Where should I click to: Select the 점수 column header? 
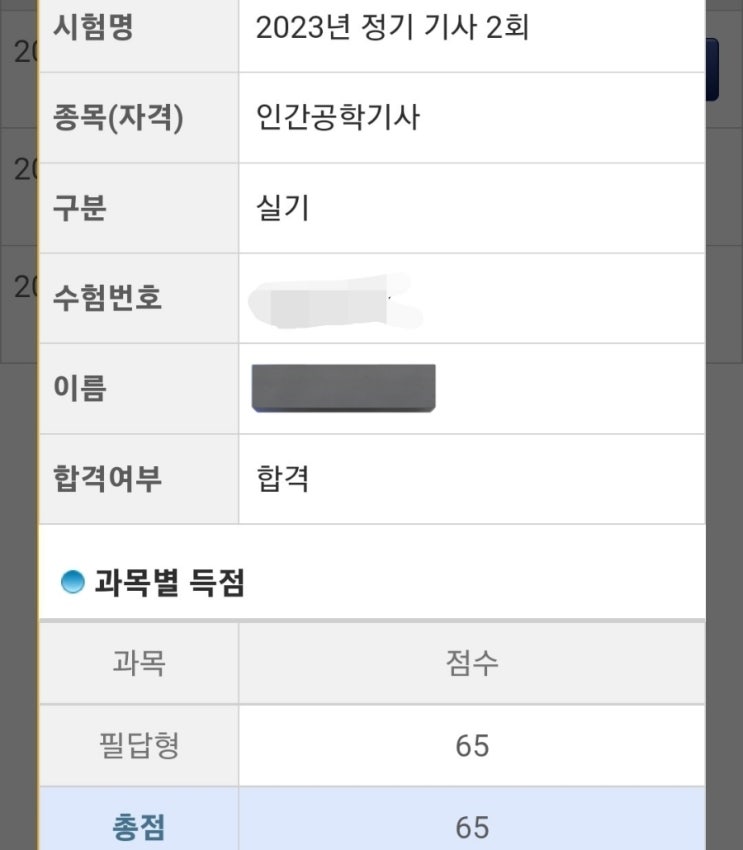[471, 663]
